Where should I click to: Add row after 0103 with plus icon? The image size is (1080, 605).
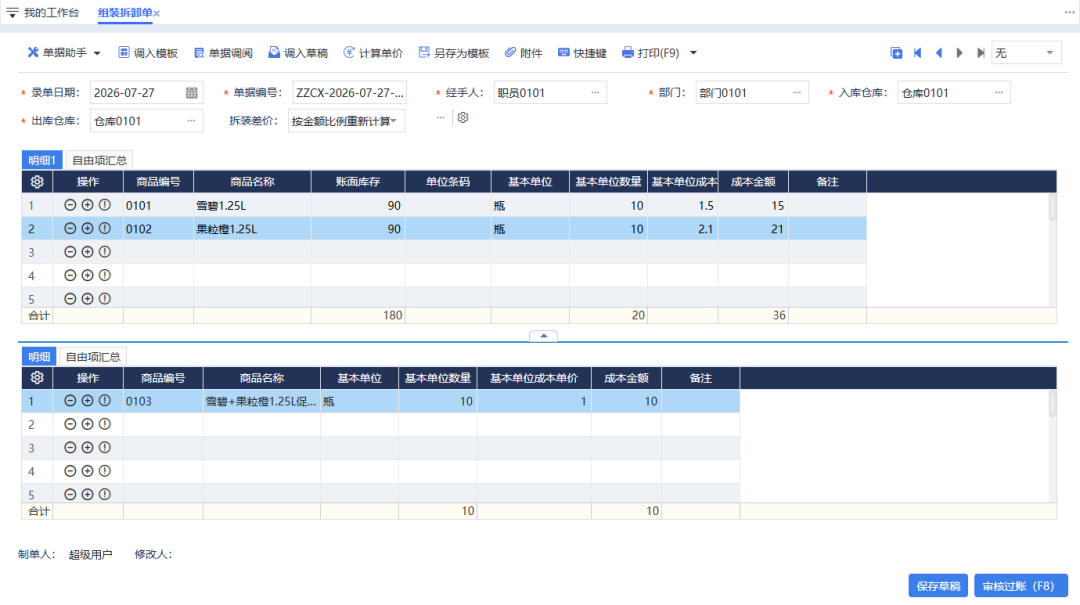[x=87, y=400]
